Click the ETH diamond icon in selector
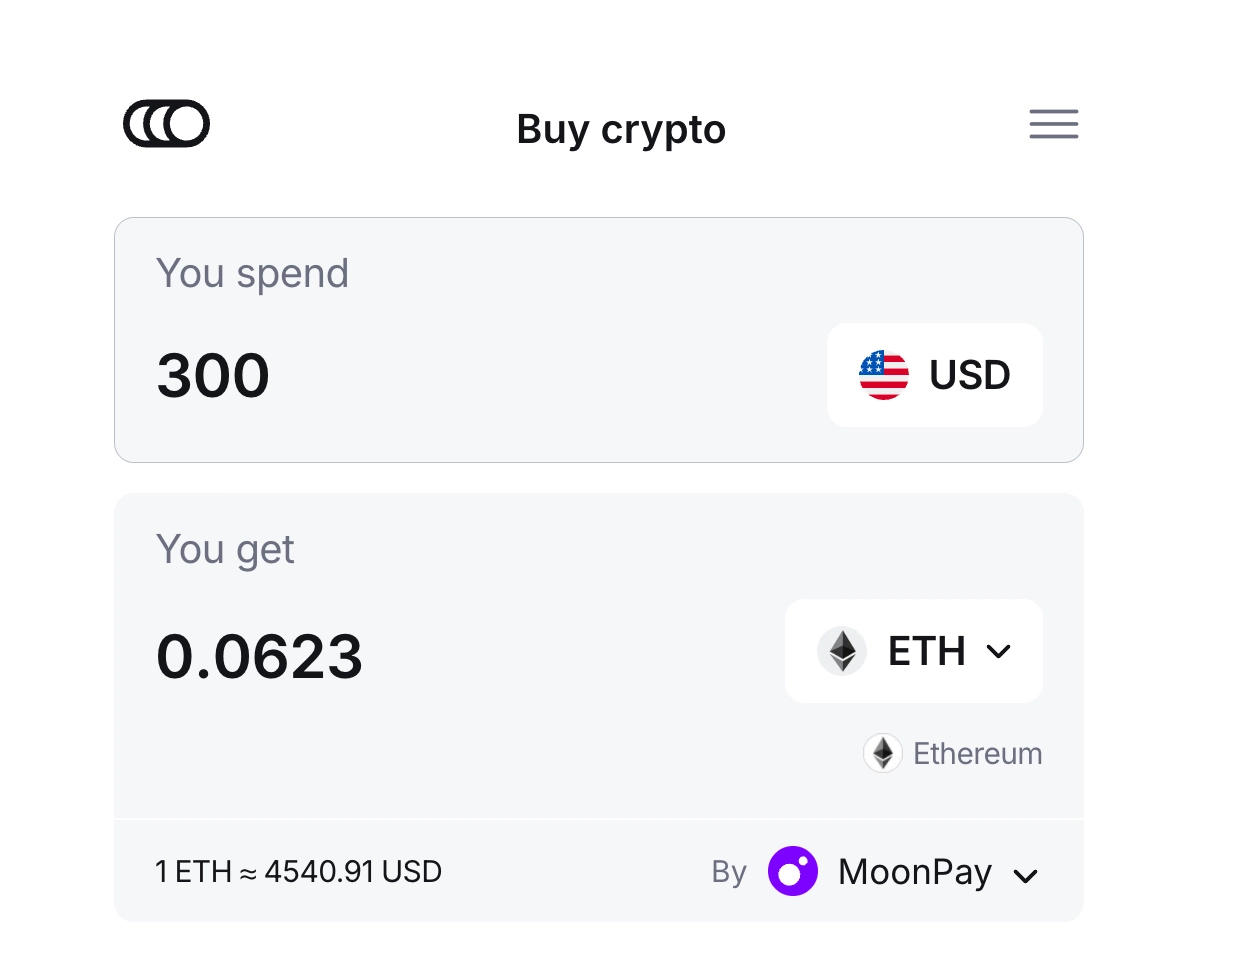The image size is (1238, 964). (x=842, y=651)
